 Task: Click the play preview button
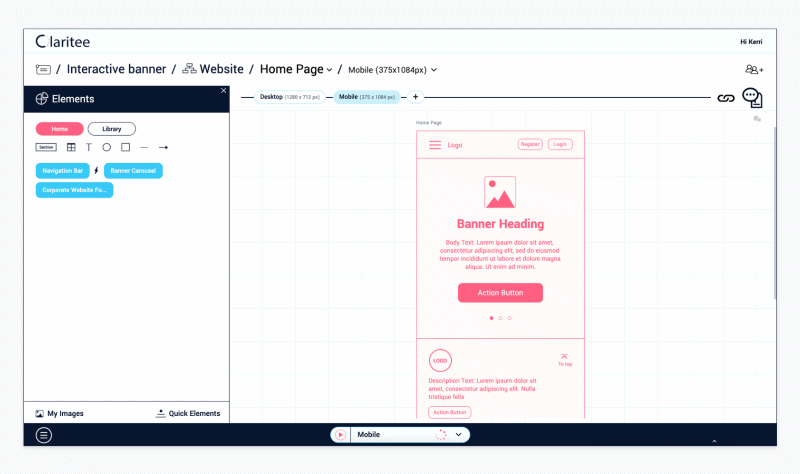[x=340, y=435]
